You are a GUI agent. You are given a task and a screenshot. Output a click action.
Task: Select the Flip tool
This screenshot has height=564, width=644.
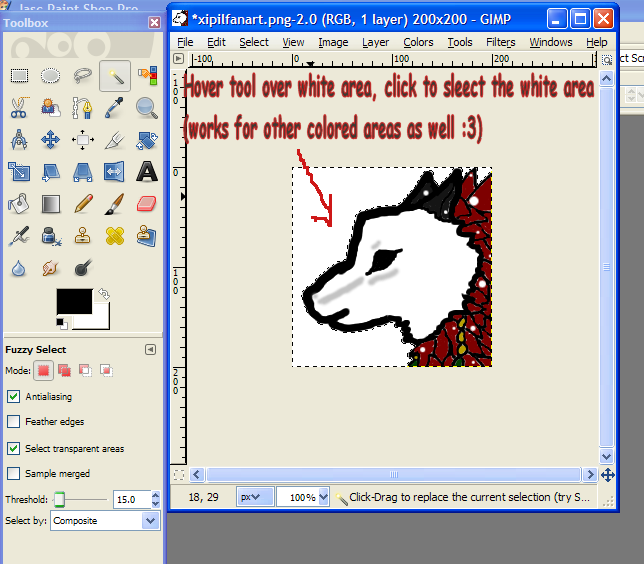point(115,172)
